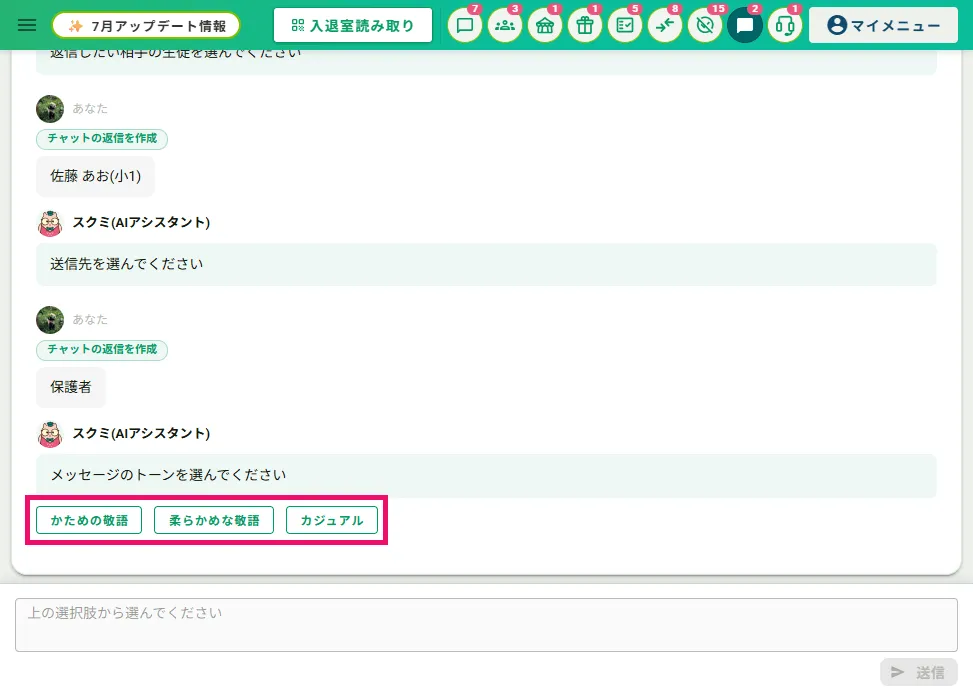The image size is (973, 698).
Task: Open the crossed-out gauge icon with badge 15
Action: click(705, 25)
